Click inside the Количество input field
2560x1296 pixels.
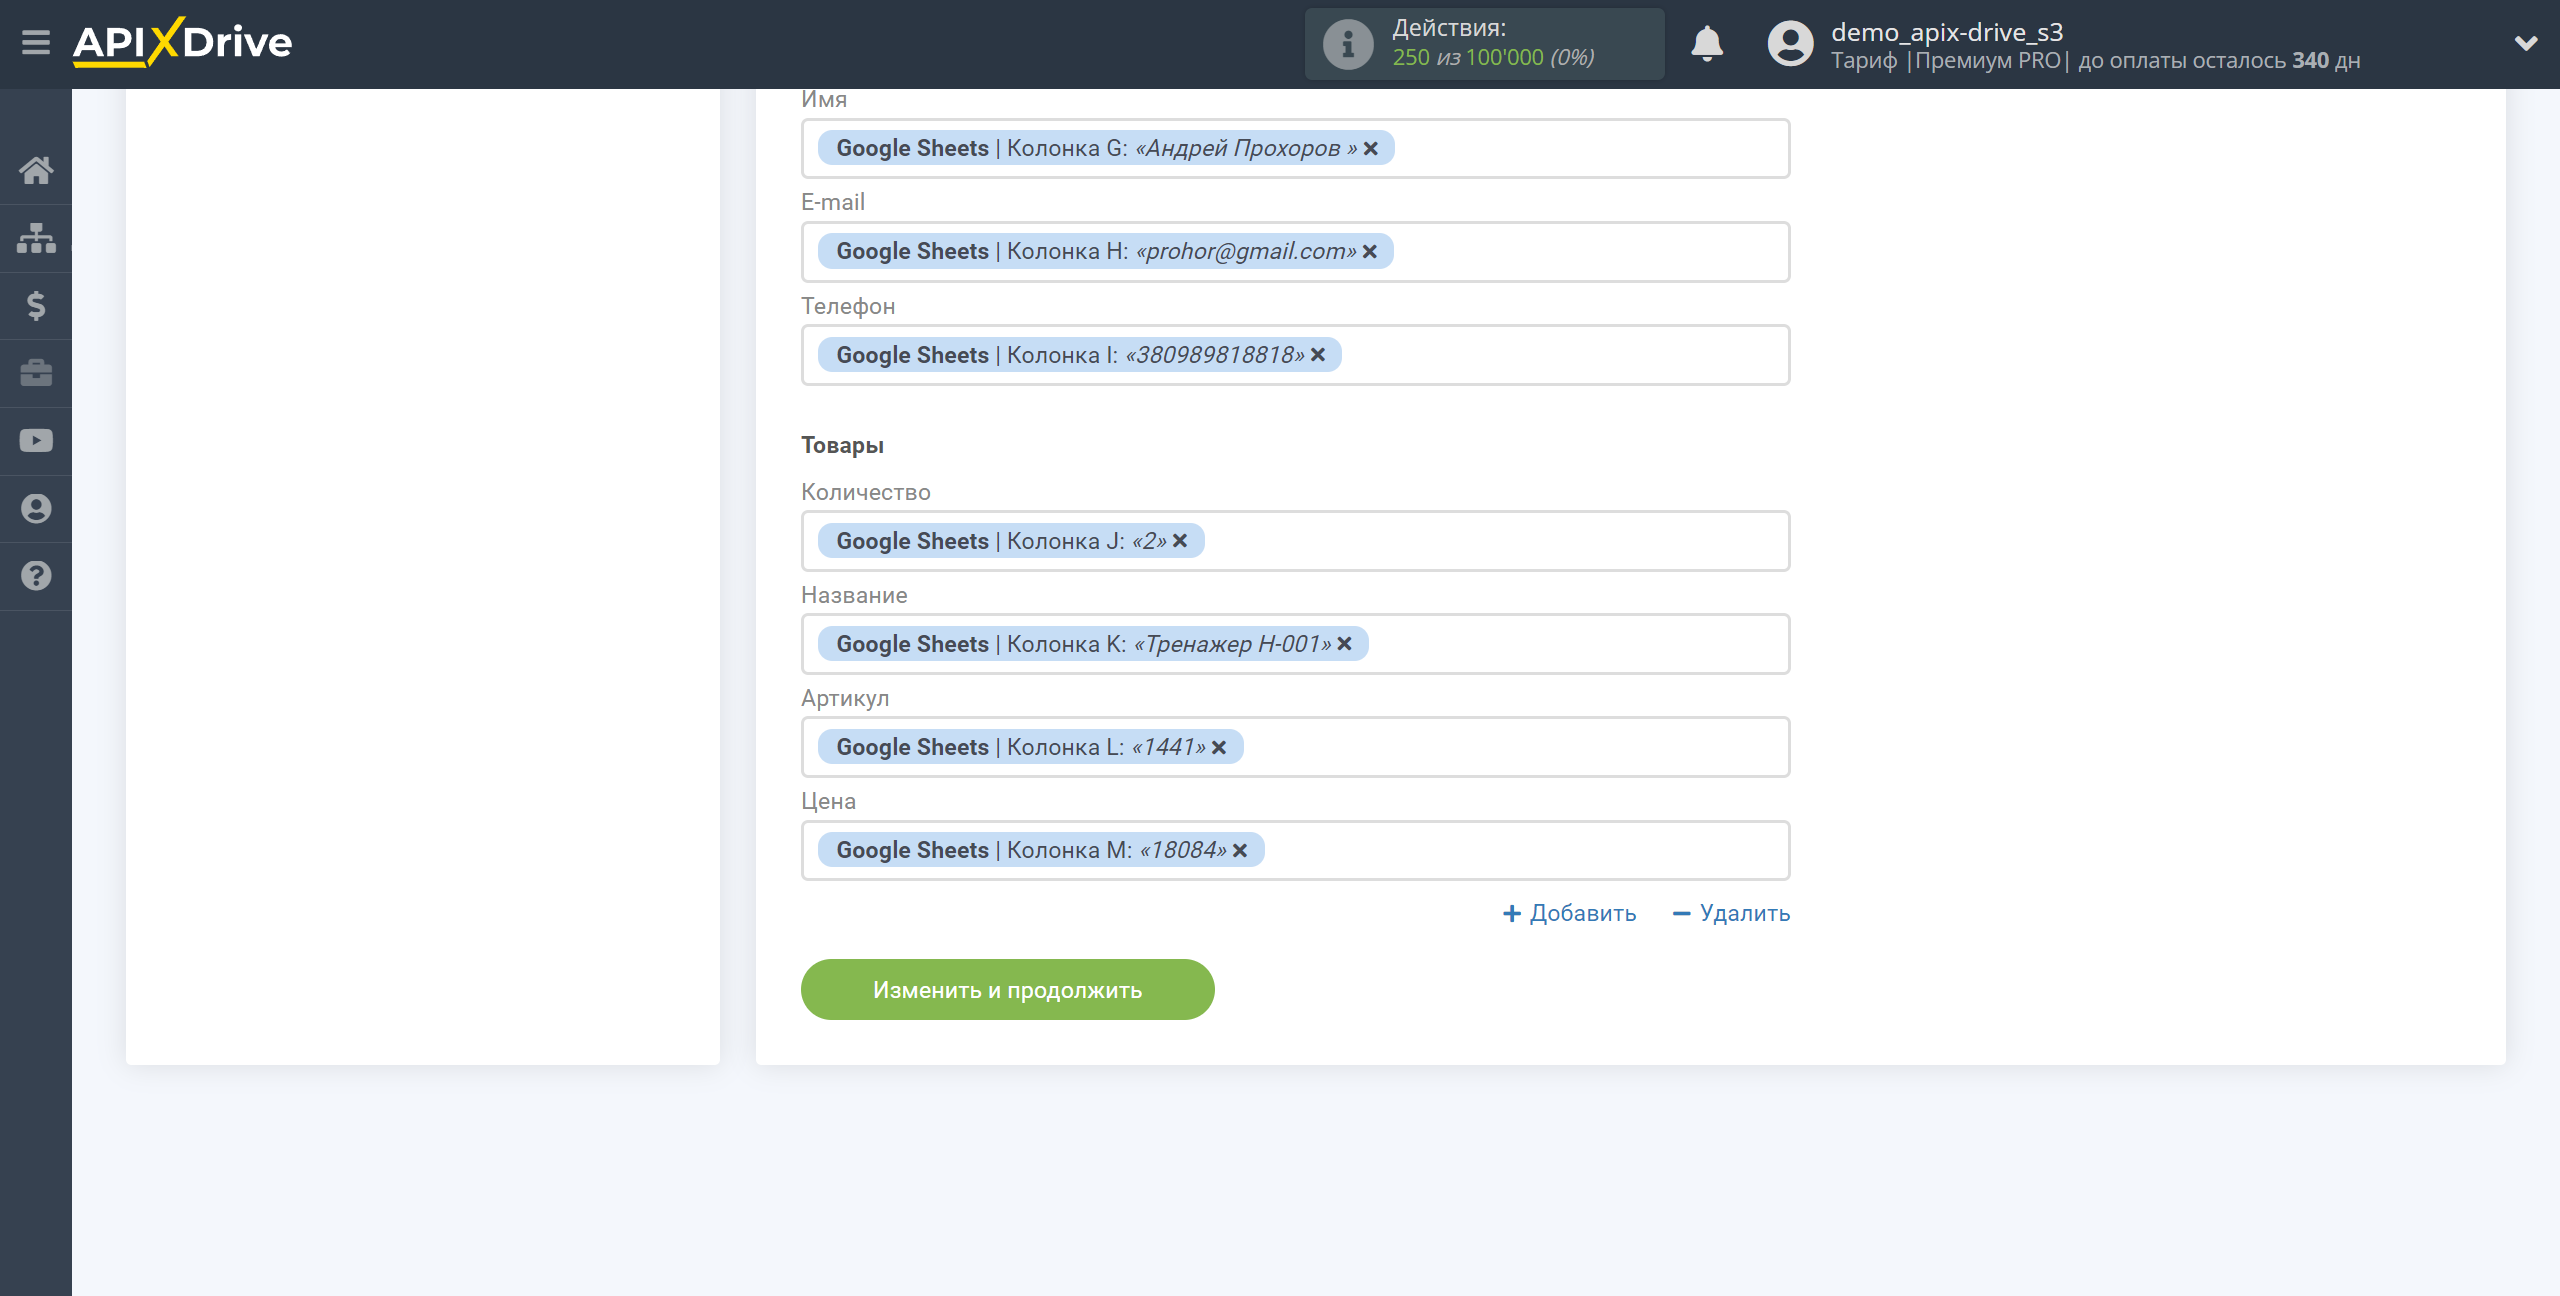point(1295,541)
